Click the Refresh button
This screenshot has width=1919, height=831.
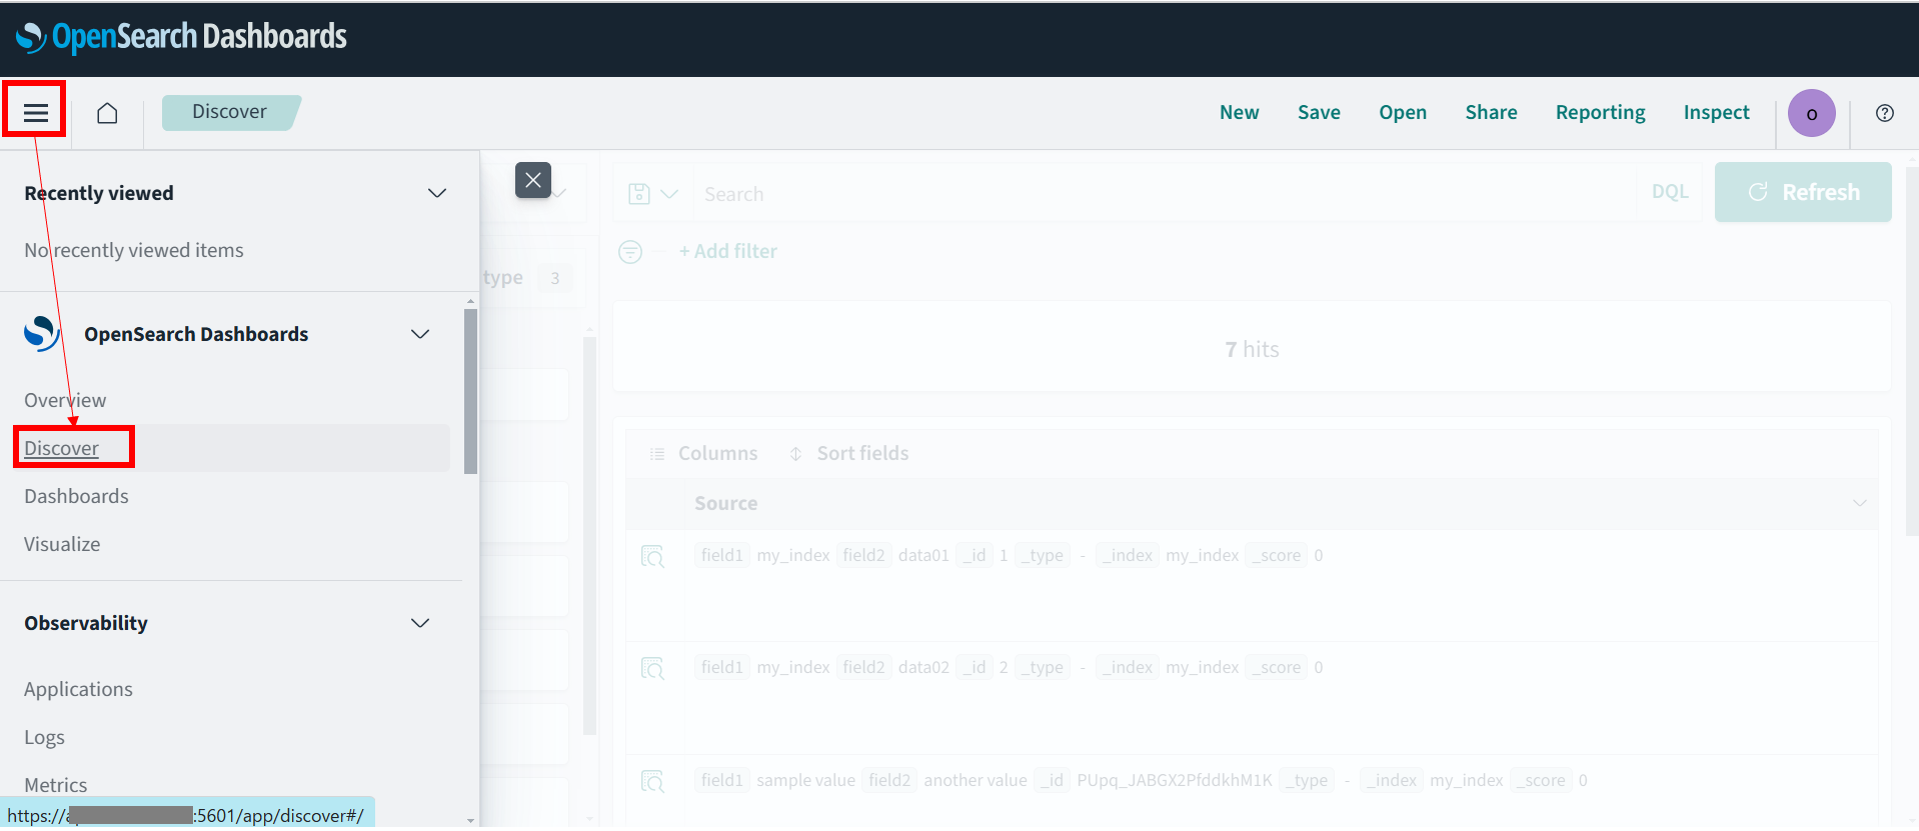1803,192
